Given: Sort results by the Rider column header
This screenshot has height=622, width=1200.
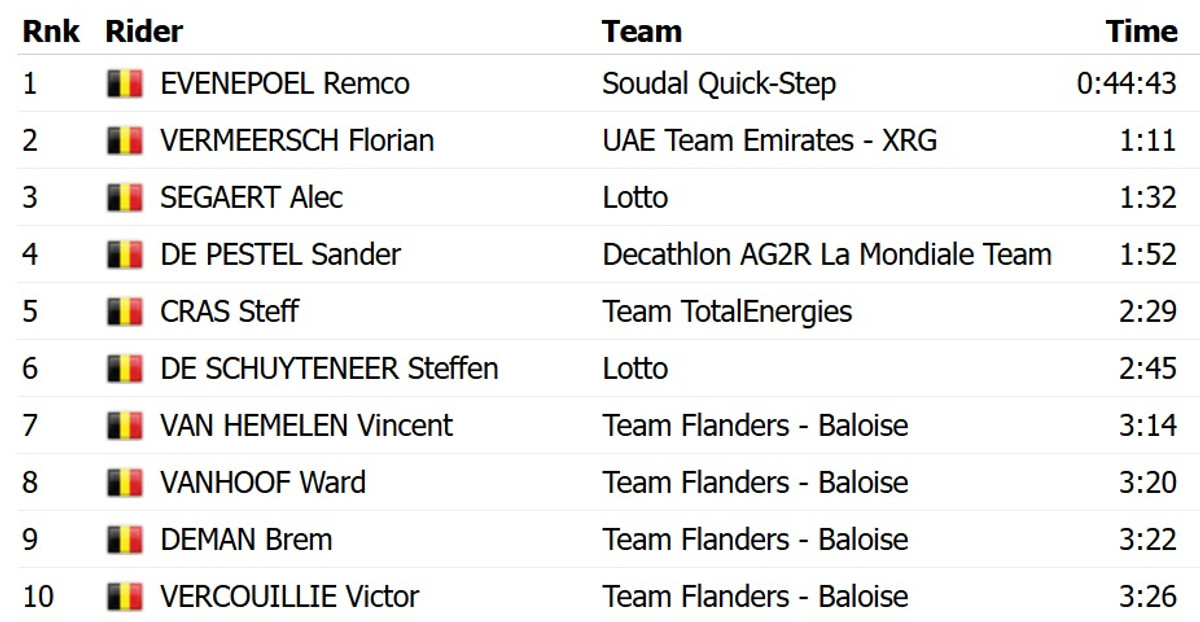Looking at the screenshot, I should tap(144, 32).
